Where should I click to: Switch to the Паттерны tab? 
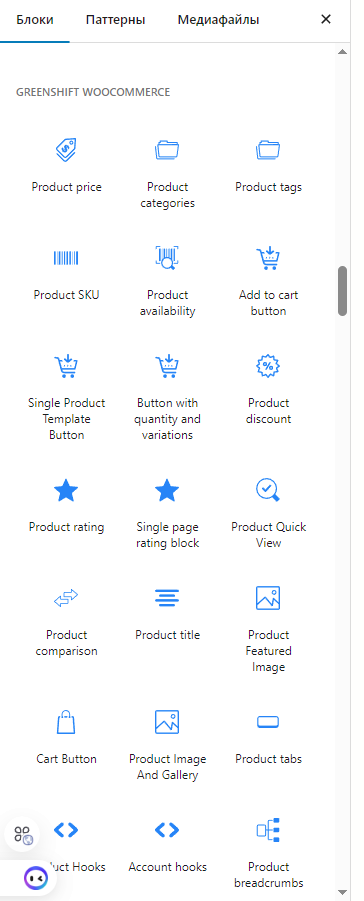116,20
